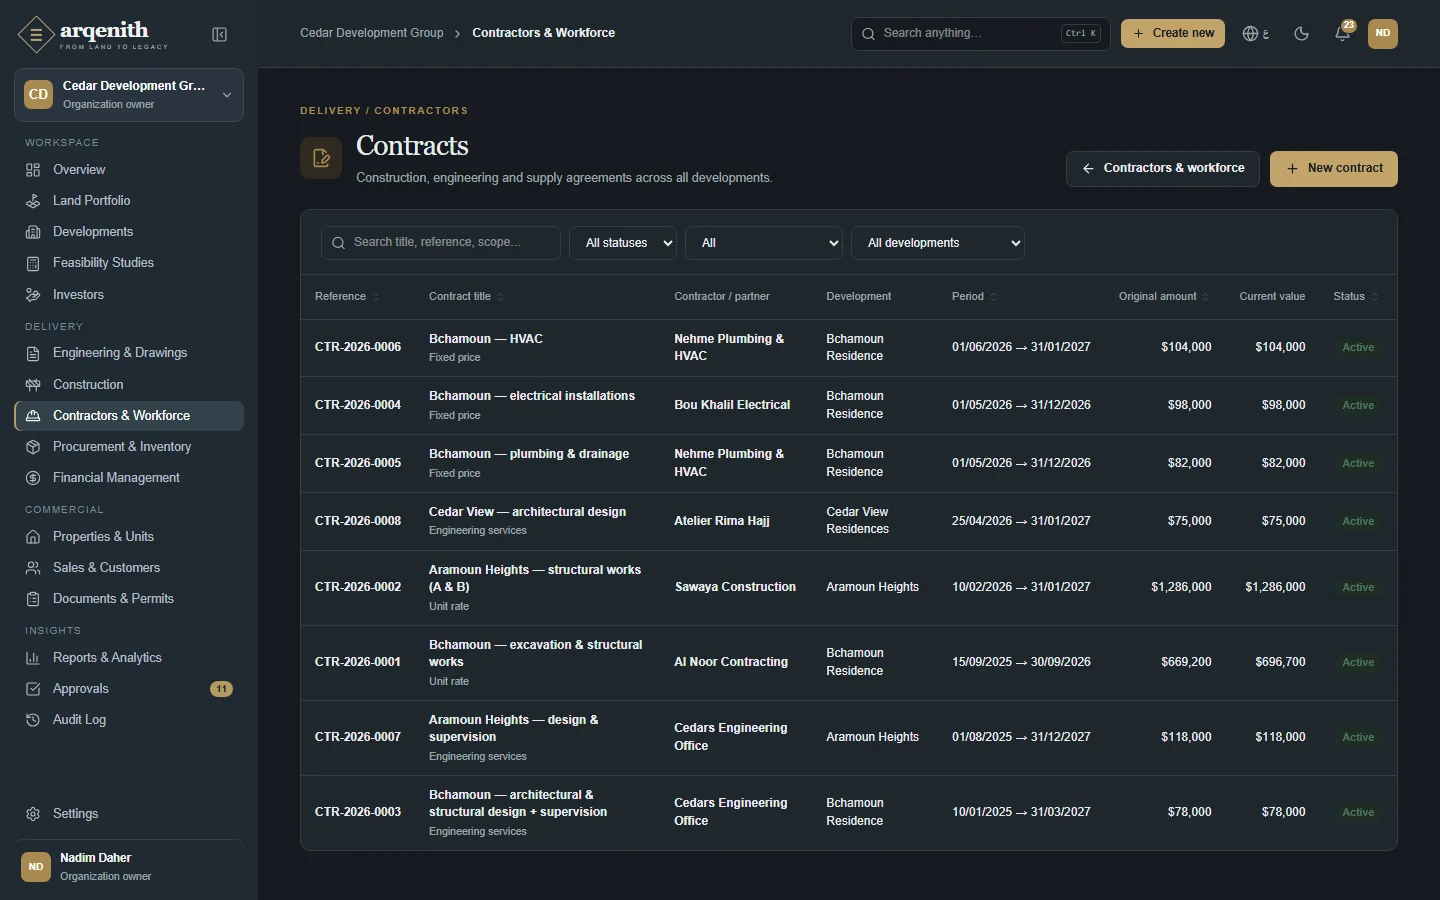Click the Create new button
1440x900 pixels.
1173,34
